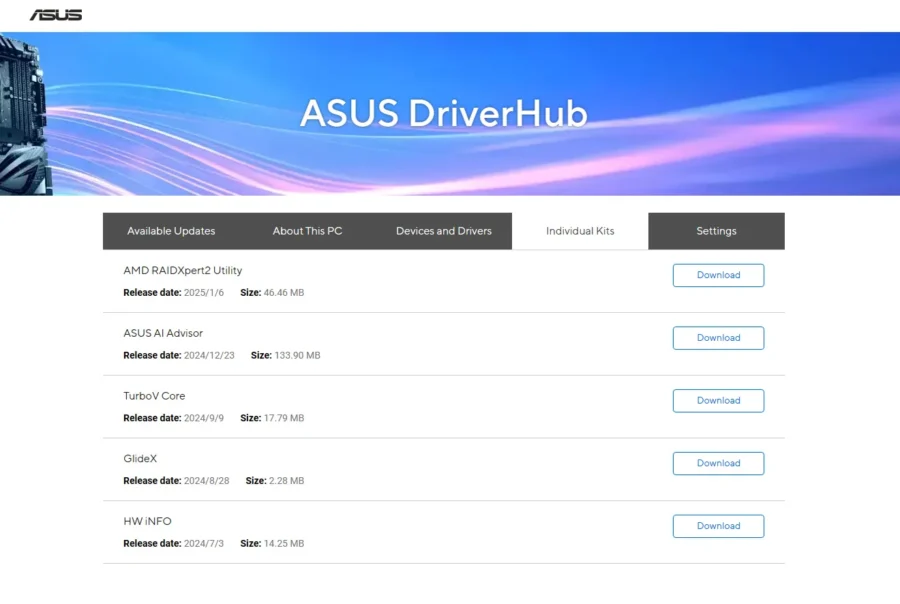Click the 2.28 MB size value

(x=286, y=480)
